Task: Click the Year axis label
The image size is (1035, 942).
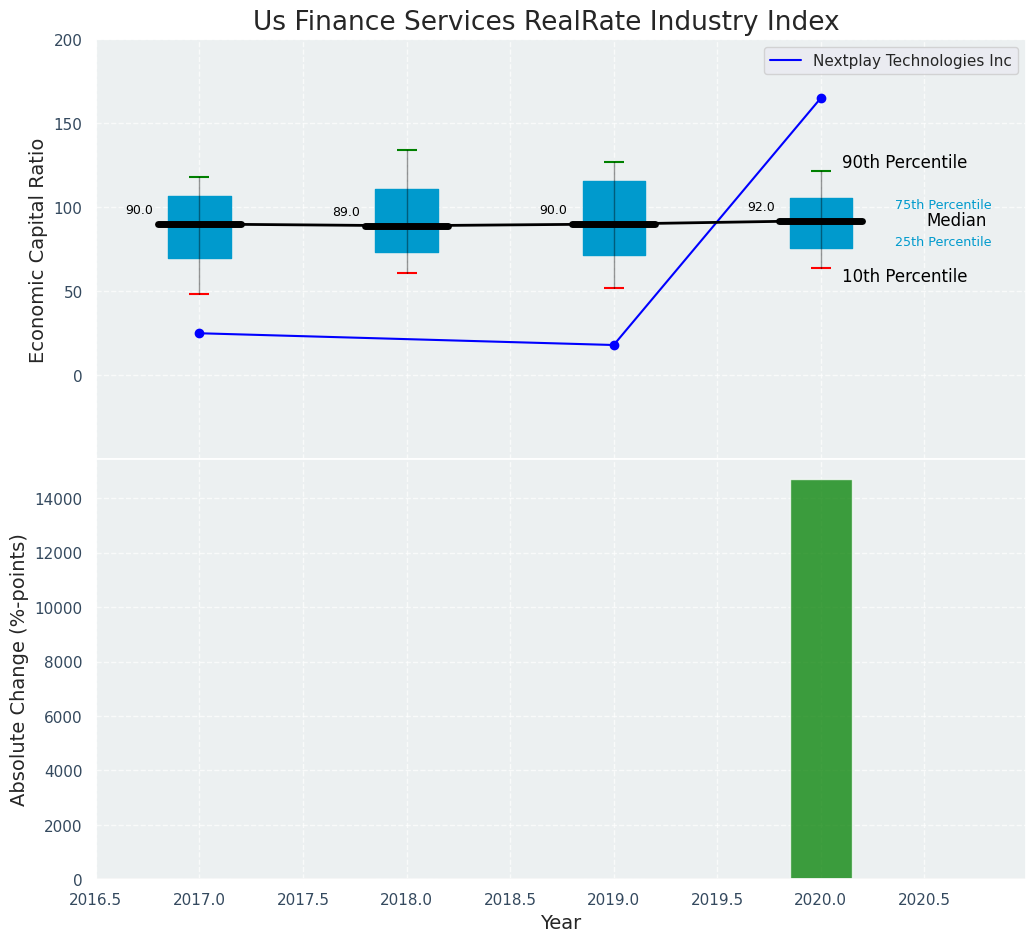Action: (x=560, y=922)
